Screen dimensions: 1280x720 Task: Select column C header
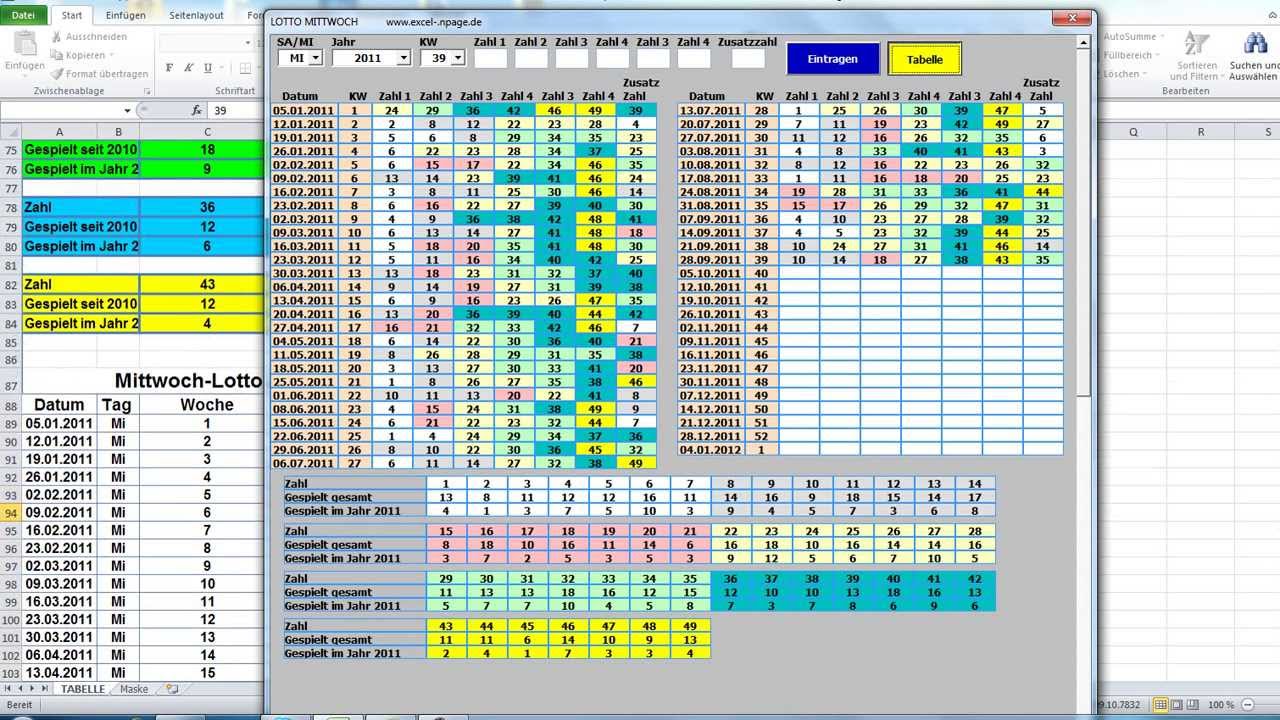tap(207, 131)
